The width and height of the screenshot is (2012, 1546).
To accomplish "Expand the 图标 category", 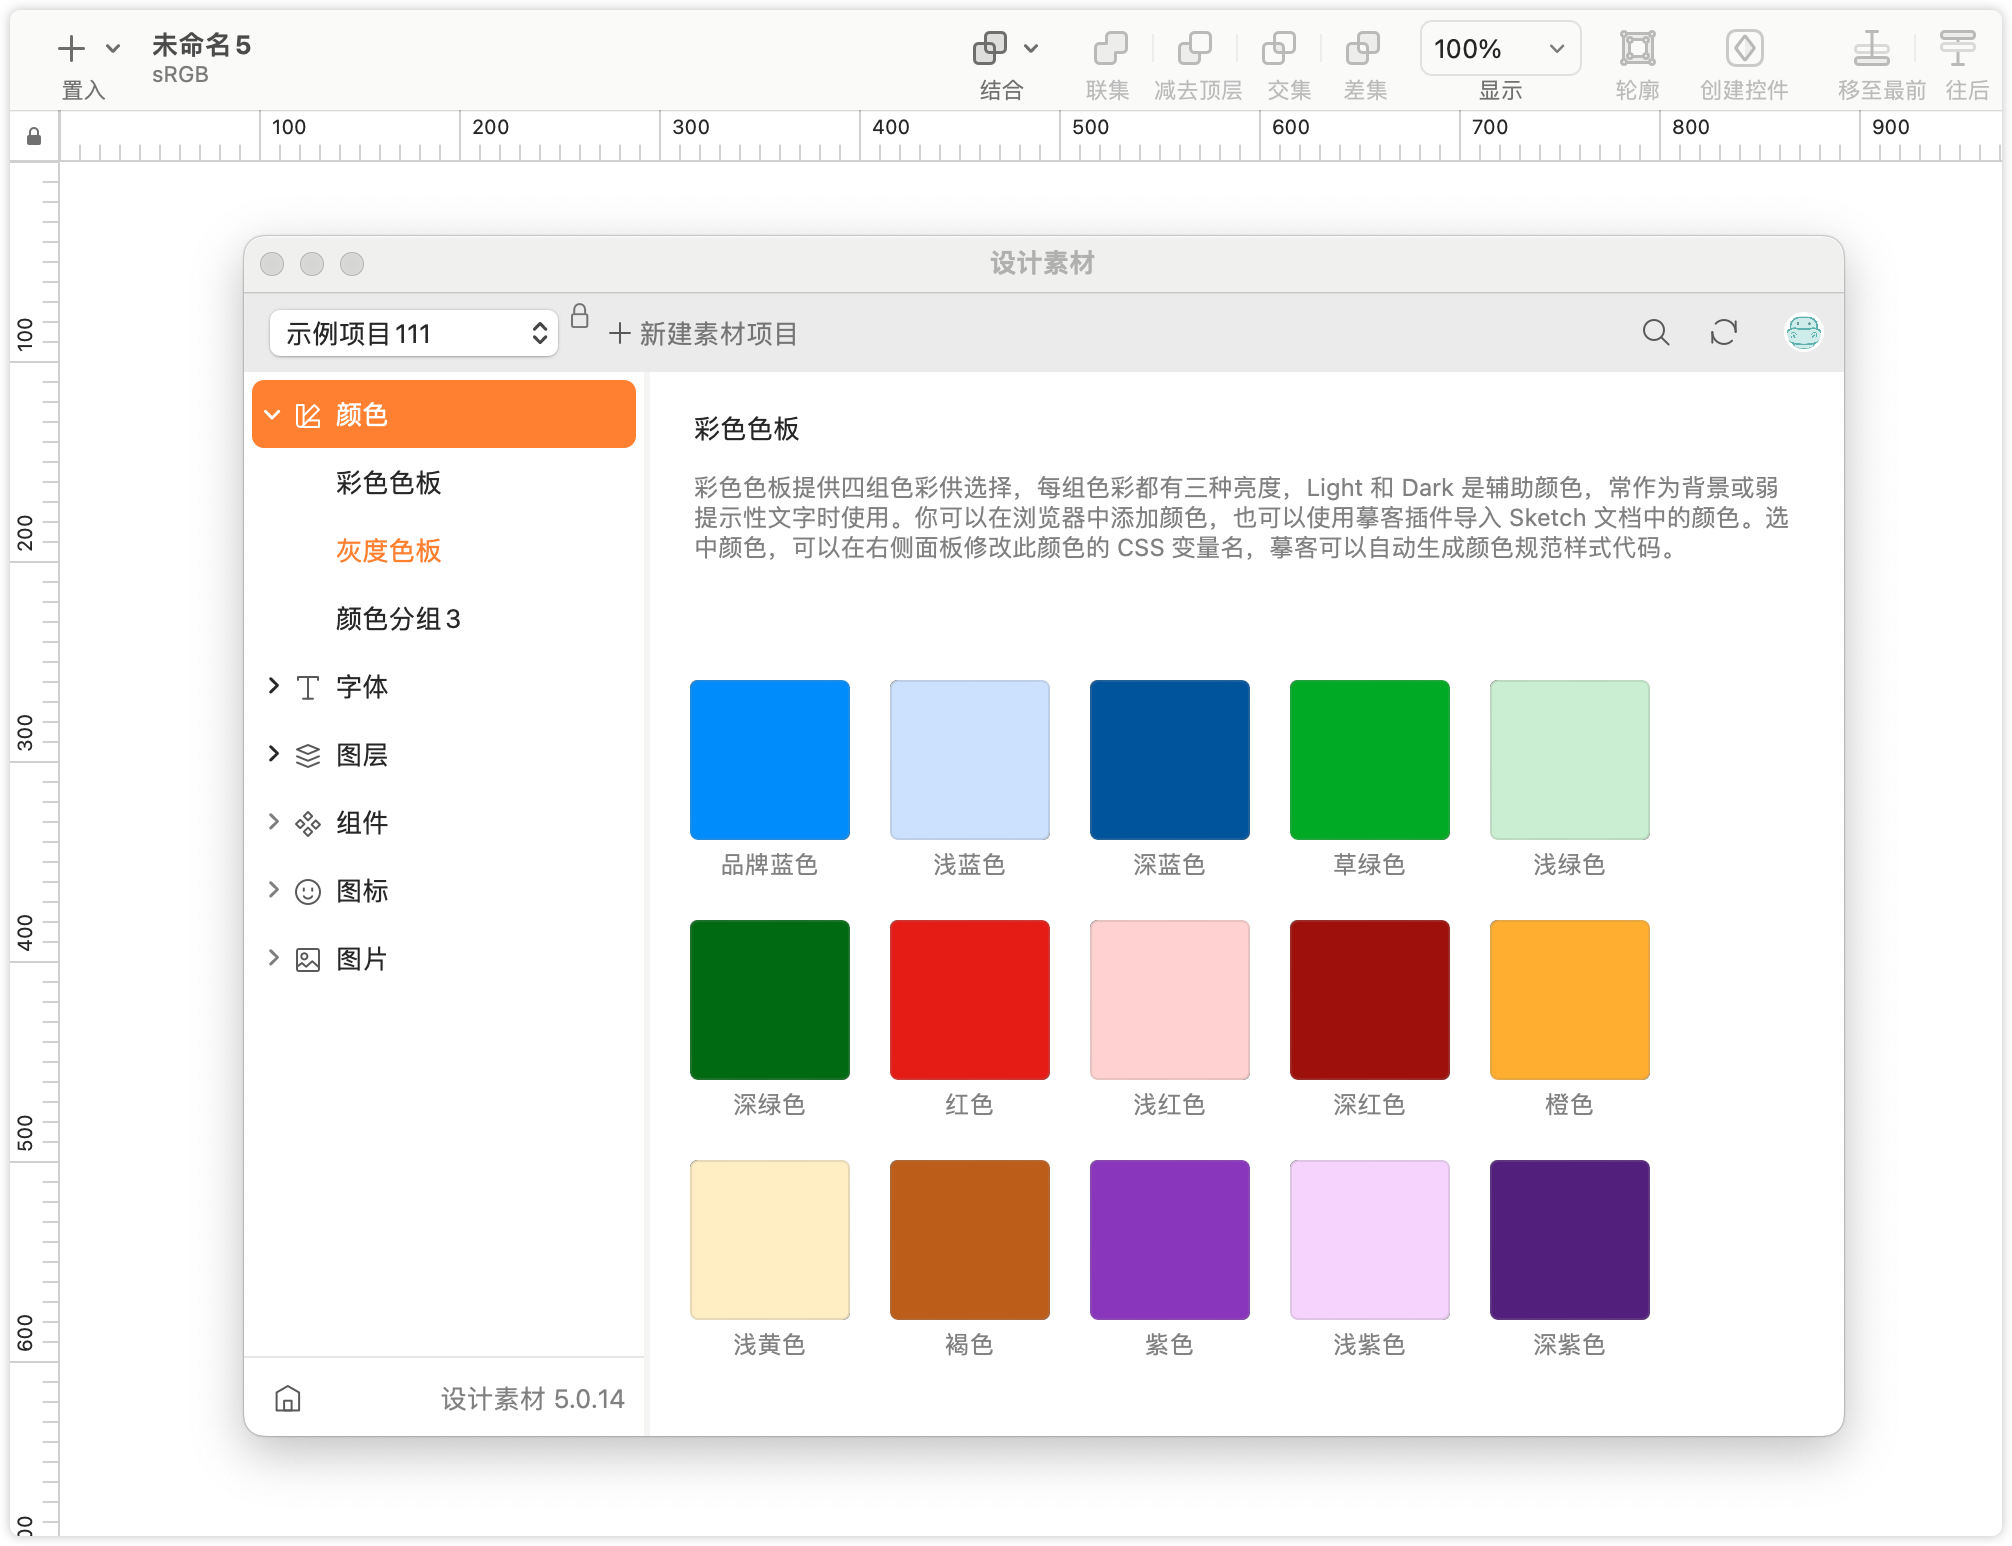I will pyautogui.click(x=273, y=890).
